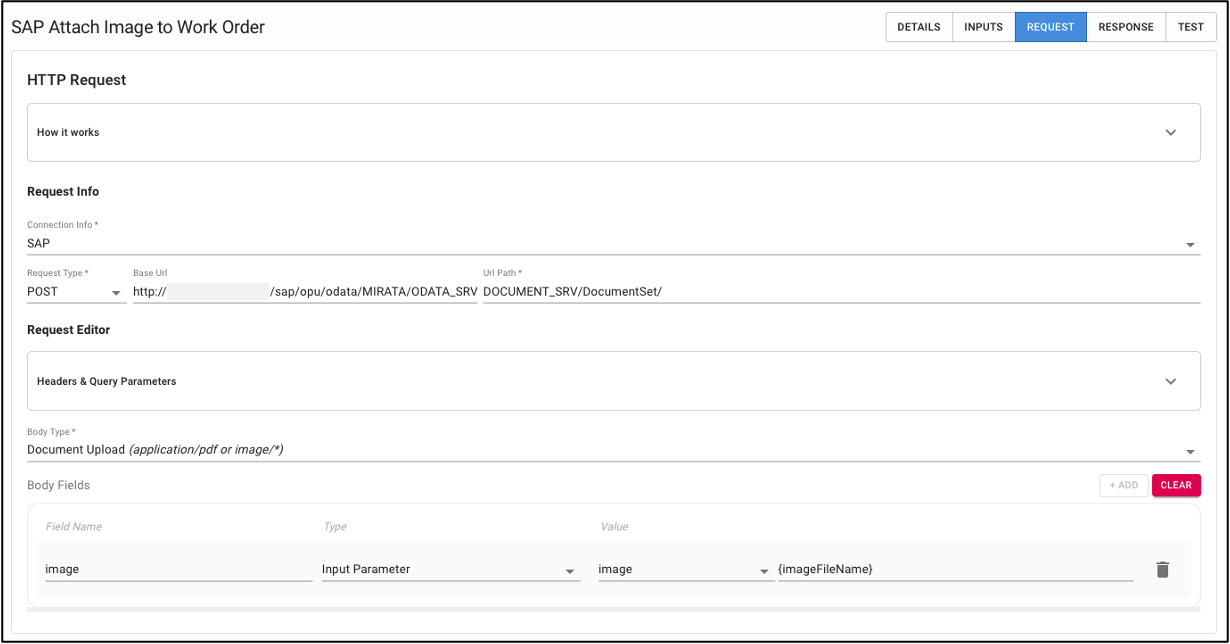The image size is (1230, 644).
Task: Open the Connection Info dropdown
Action: (x=614, y=244)
